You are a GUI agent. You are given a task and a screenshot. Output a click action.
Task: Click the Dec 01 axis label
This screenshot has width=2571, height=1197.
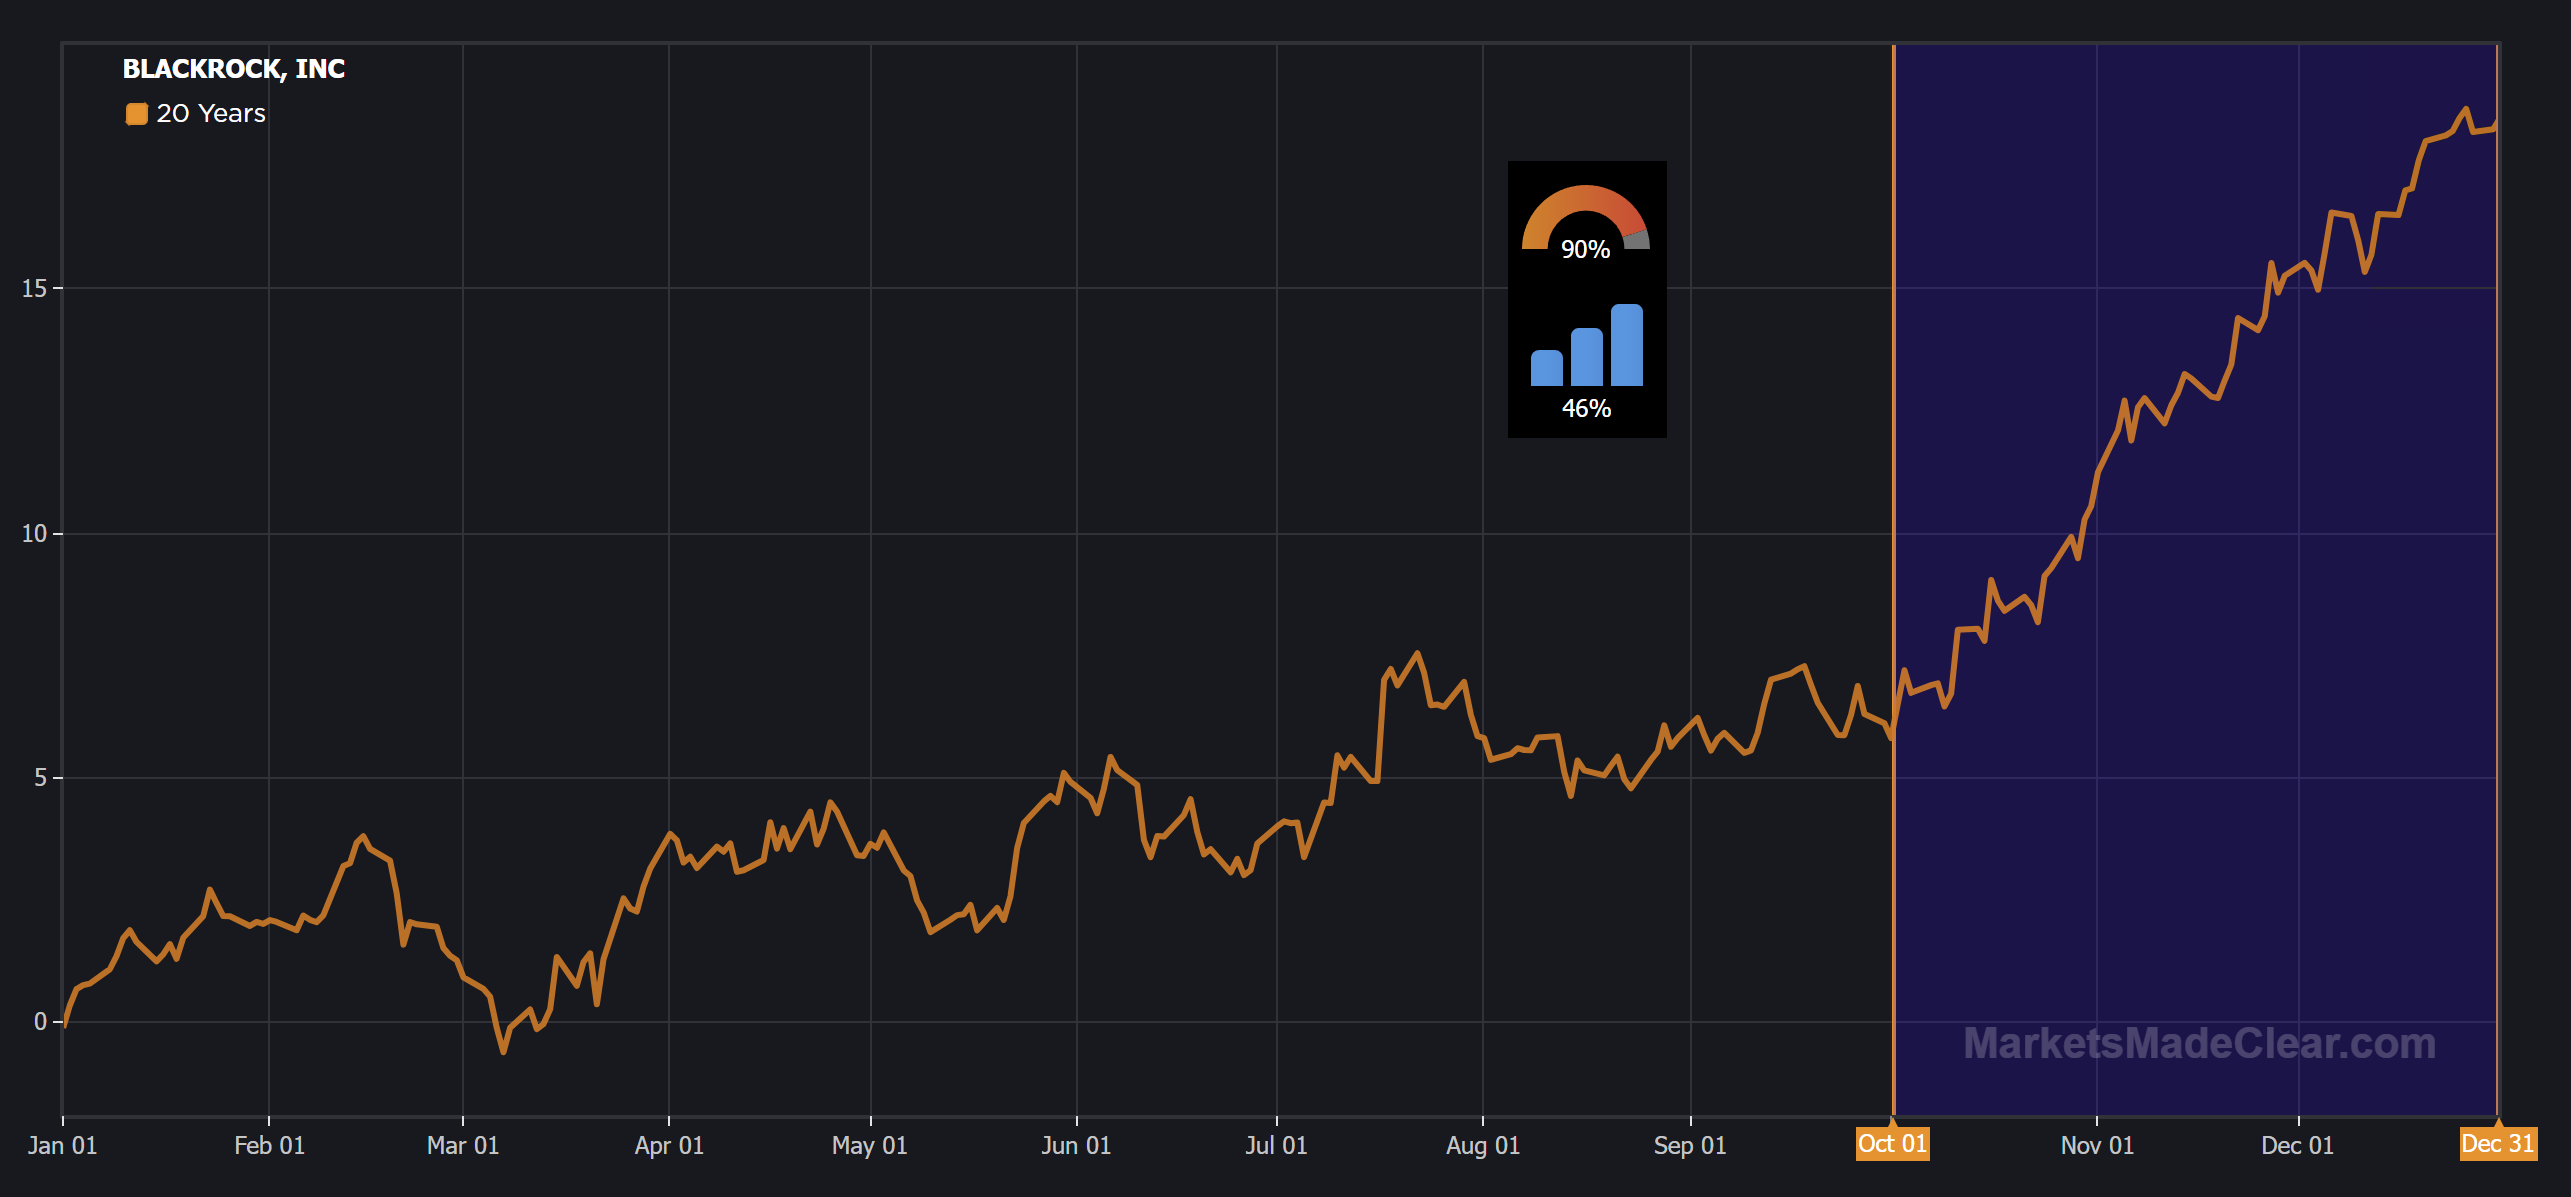point(2298,1146)
